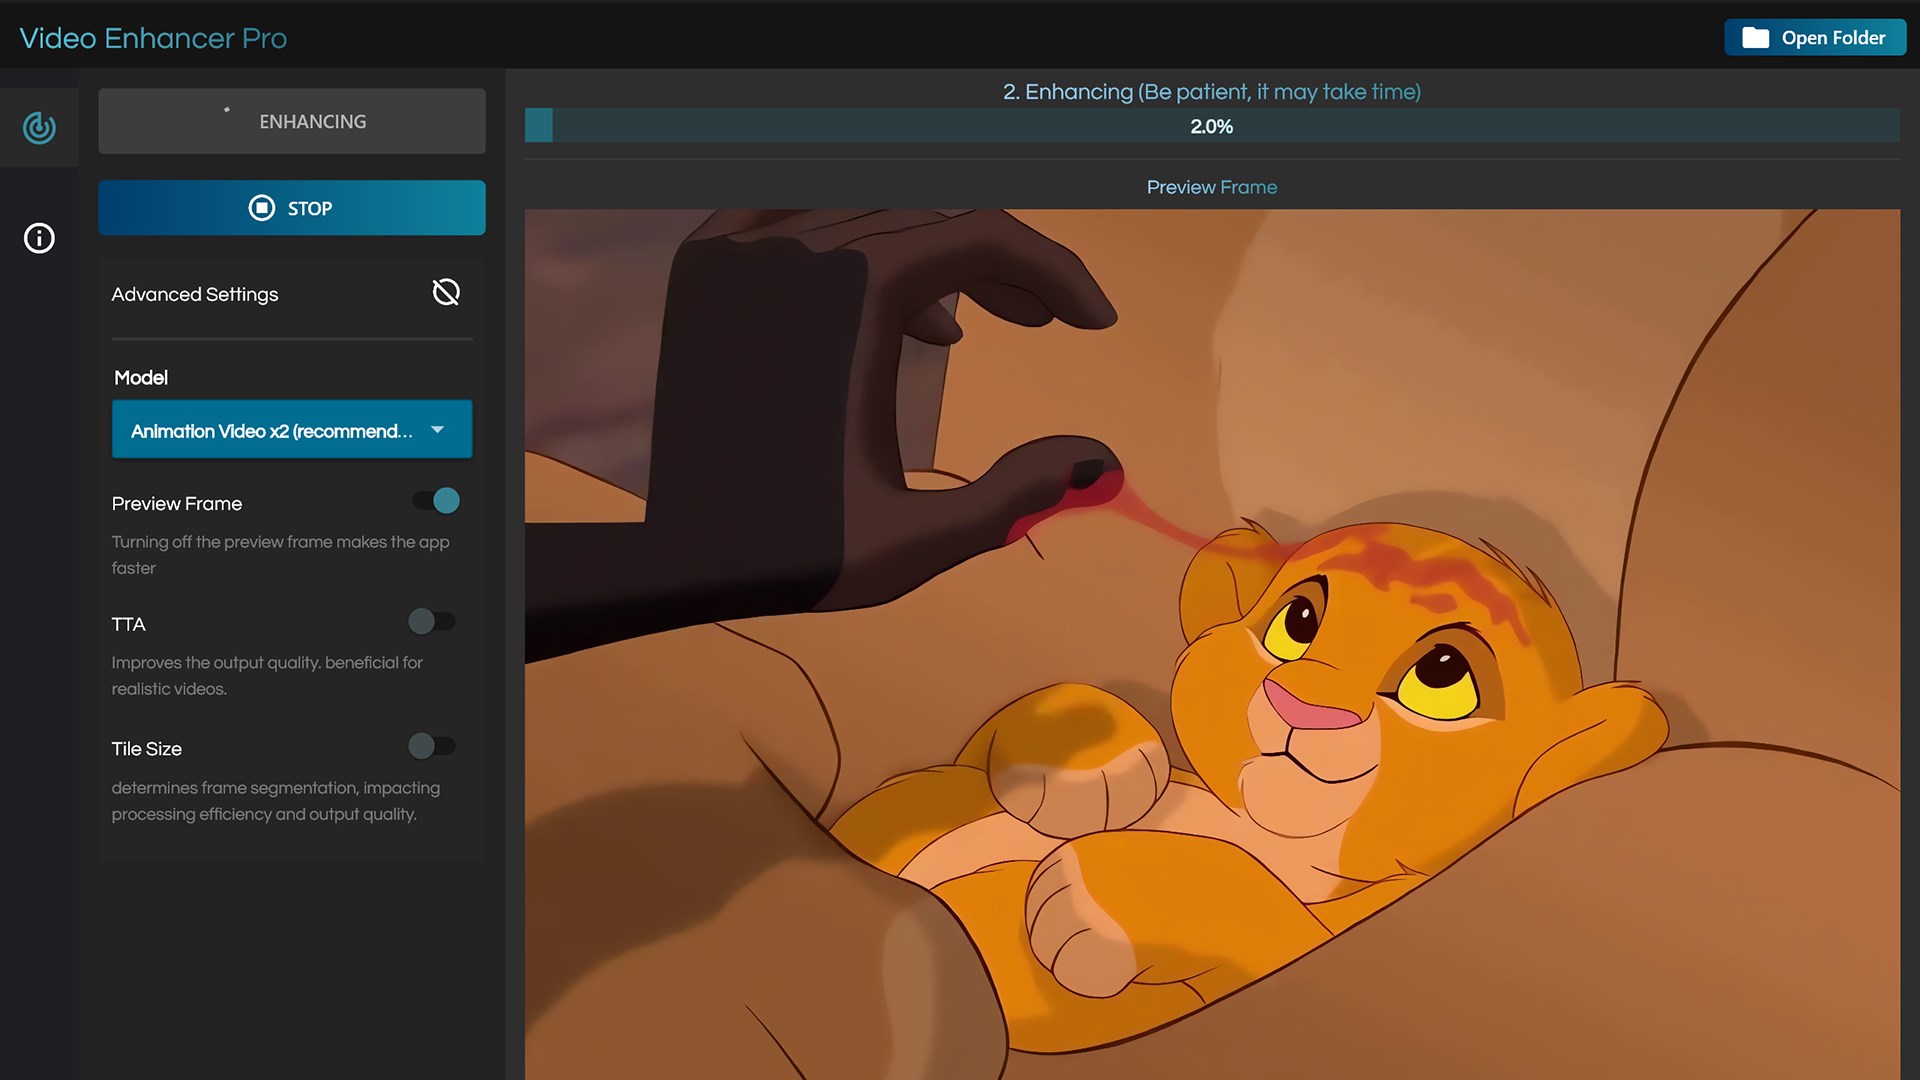Click the loading spinner dot beside ENHANCING

(227, 110)
